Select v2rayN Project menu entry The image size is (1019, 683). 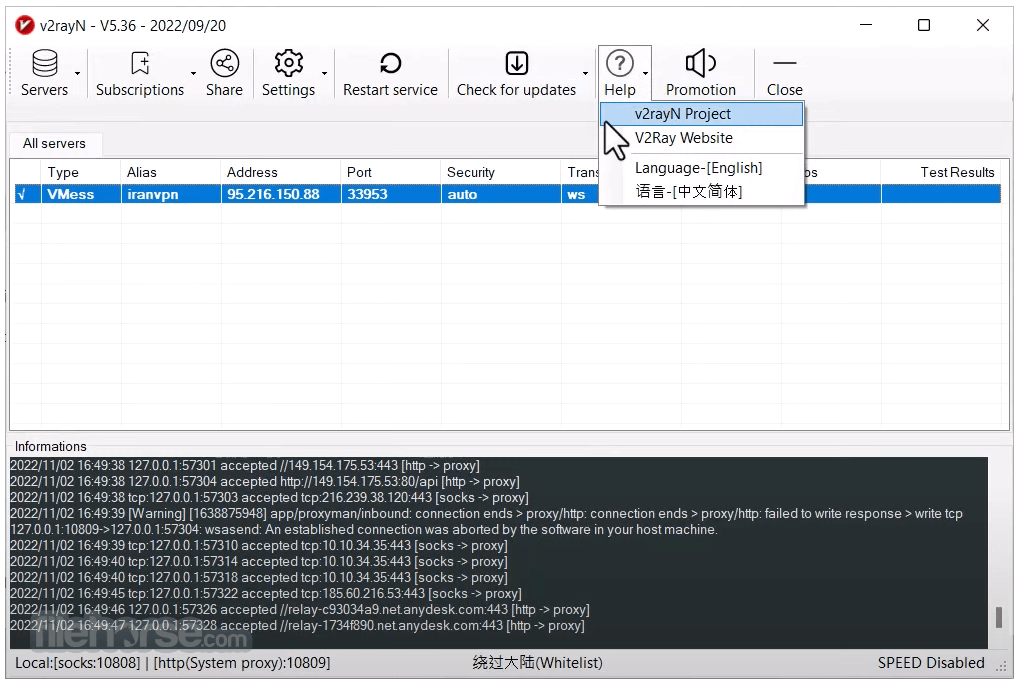pos(702,114)
